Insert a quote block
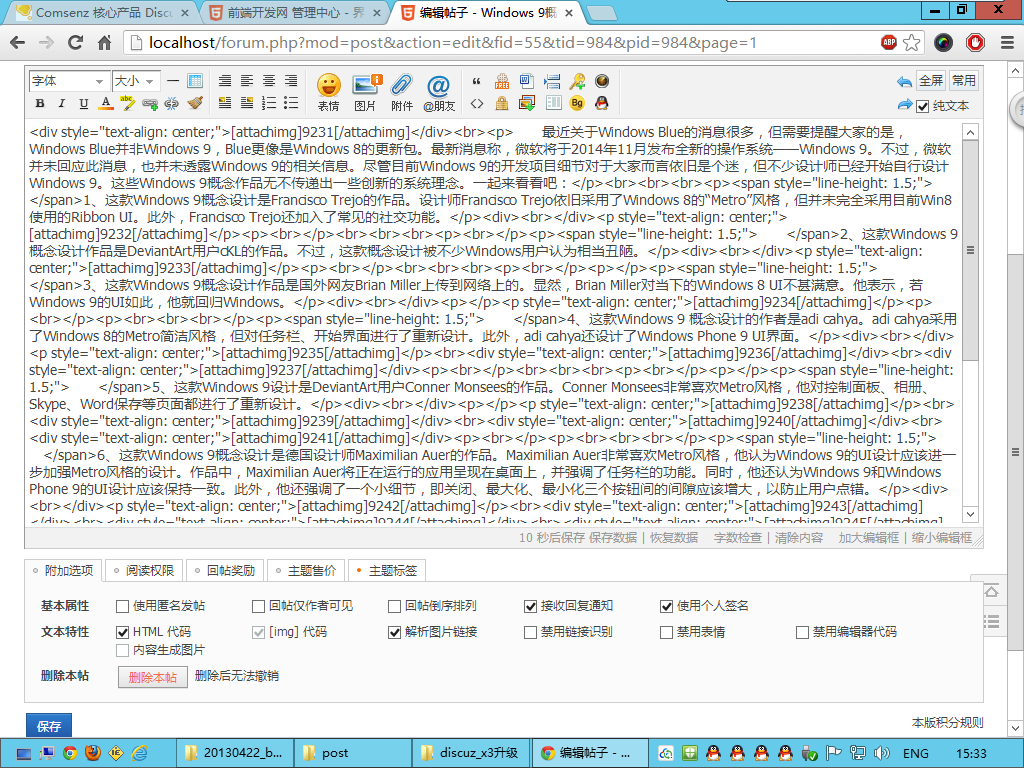The width and height of the screenshot is (1024, 768). point(477,81)
